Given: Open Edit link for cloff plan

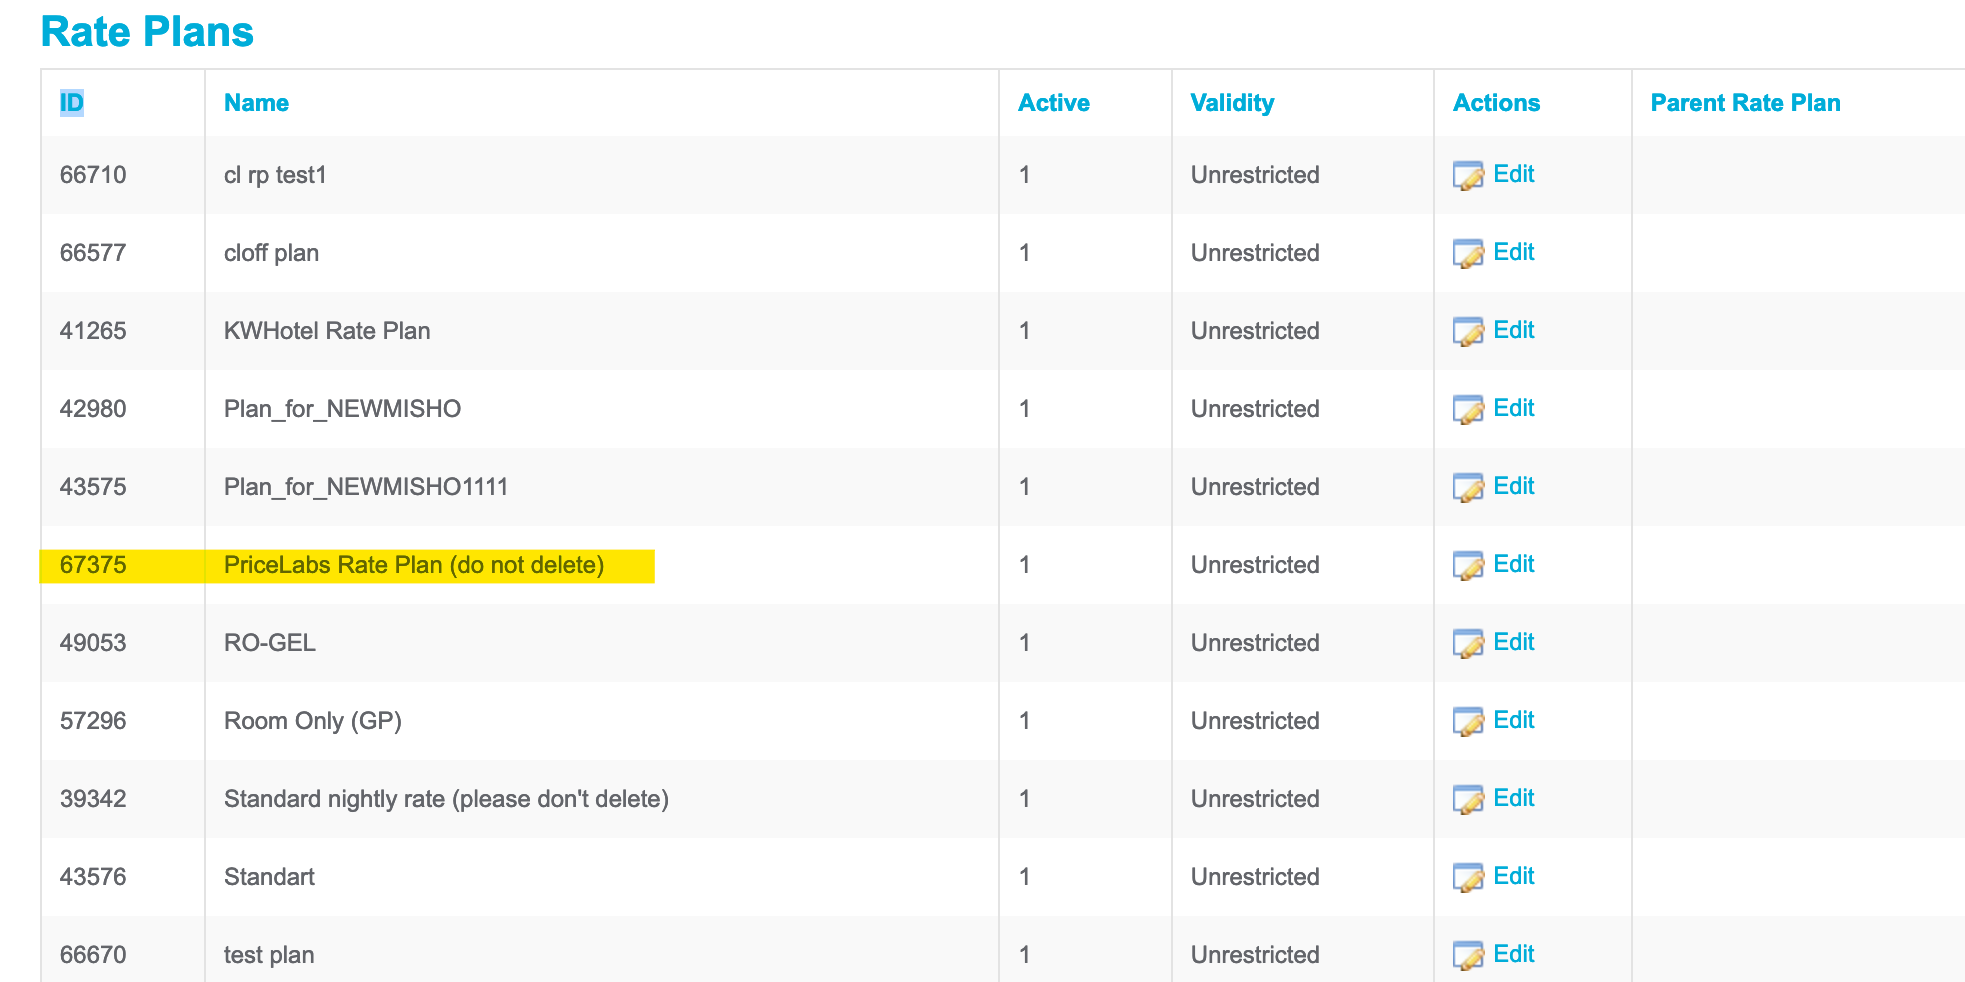Looking at the screenshot, I should click(x=1514, y=252).
